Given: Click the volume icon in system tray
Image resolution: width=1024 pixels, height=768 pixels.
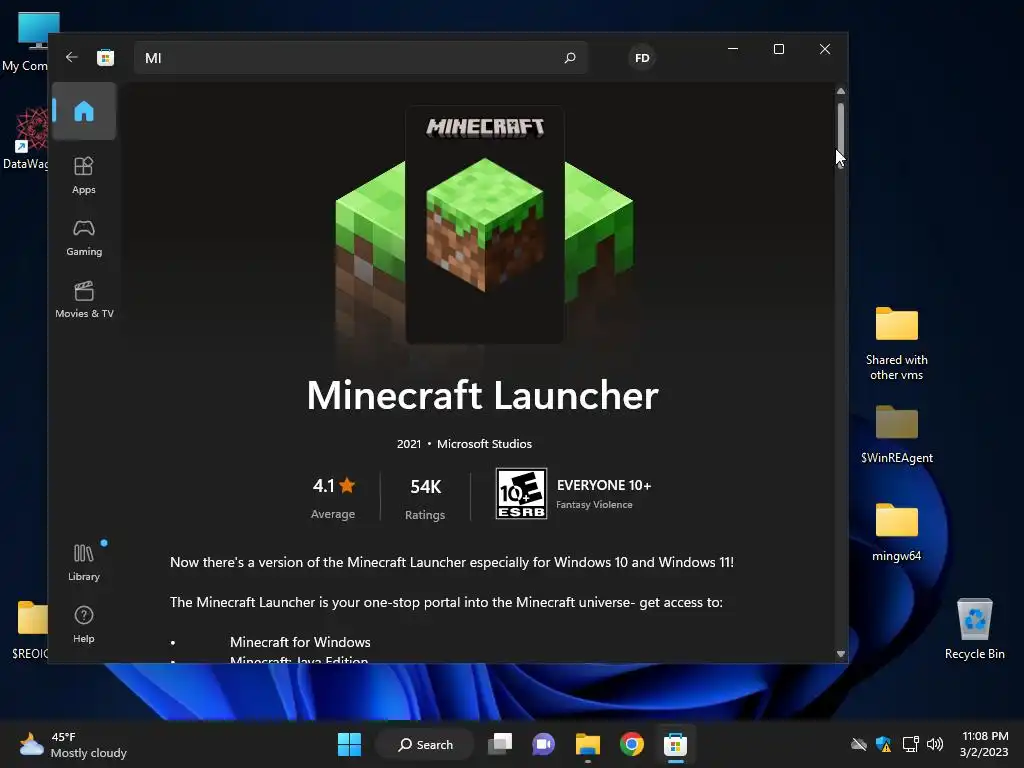Looking at the screenshot, I should (935, 744).
